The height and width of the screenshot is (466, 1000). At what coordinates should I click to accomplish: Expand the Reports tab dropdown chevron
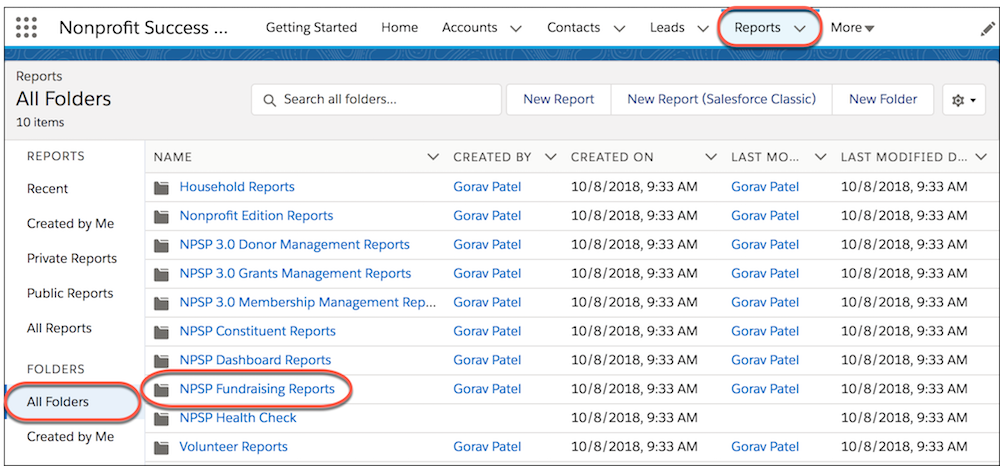point(800,29)
